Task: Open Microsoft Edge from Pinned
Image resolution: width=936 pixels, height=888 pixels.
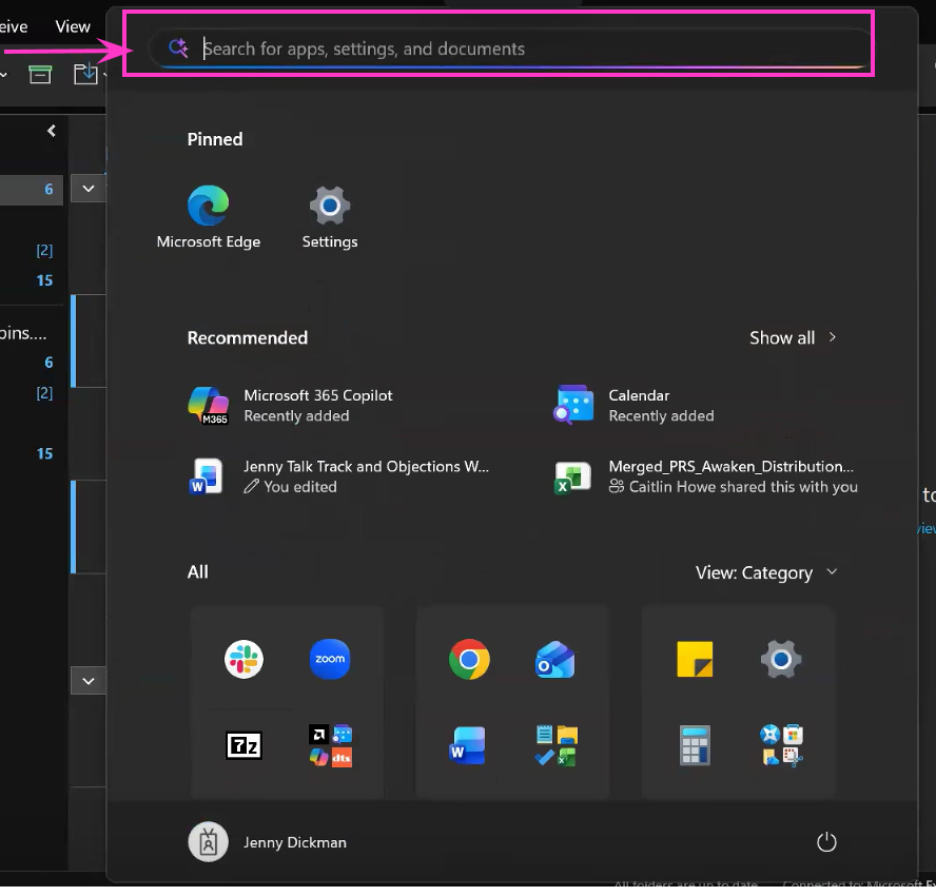Action: tap(208, 217)
